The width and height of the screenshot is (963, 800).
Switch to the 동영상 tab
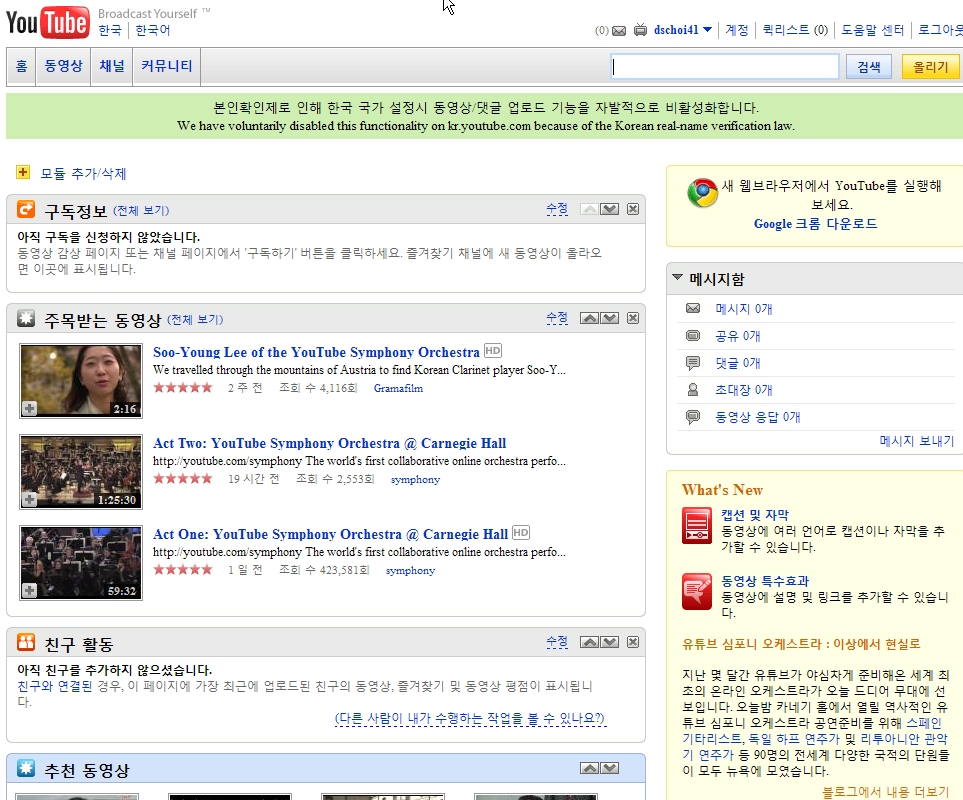pos(63,66)
